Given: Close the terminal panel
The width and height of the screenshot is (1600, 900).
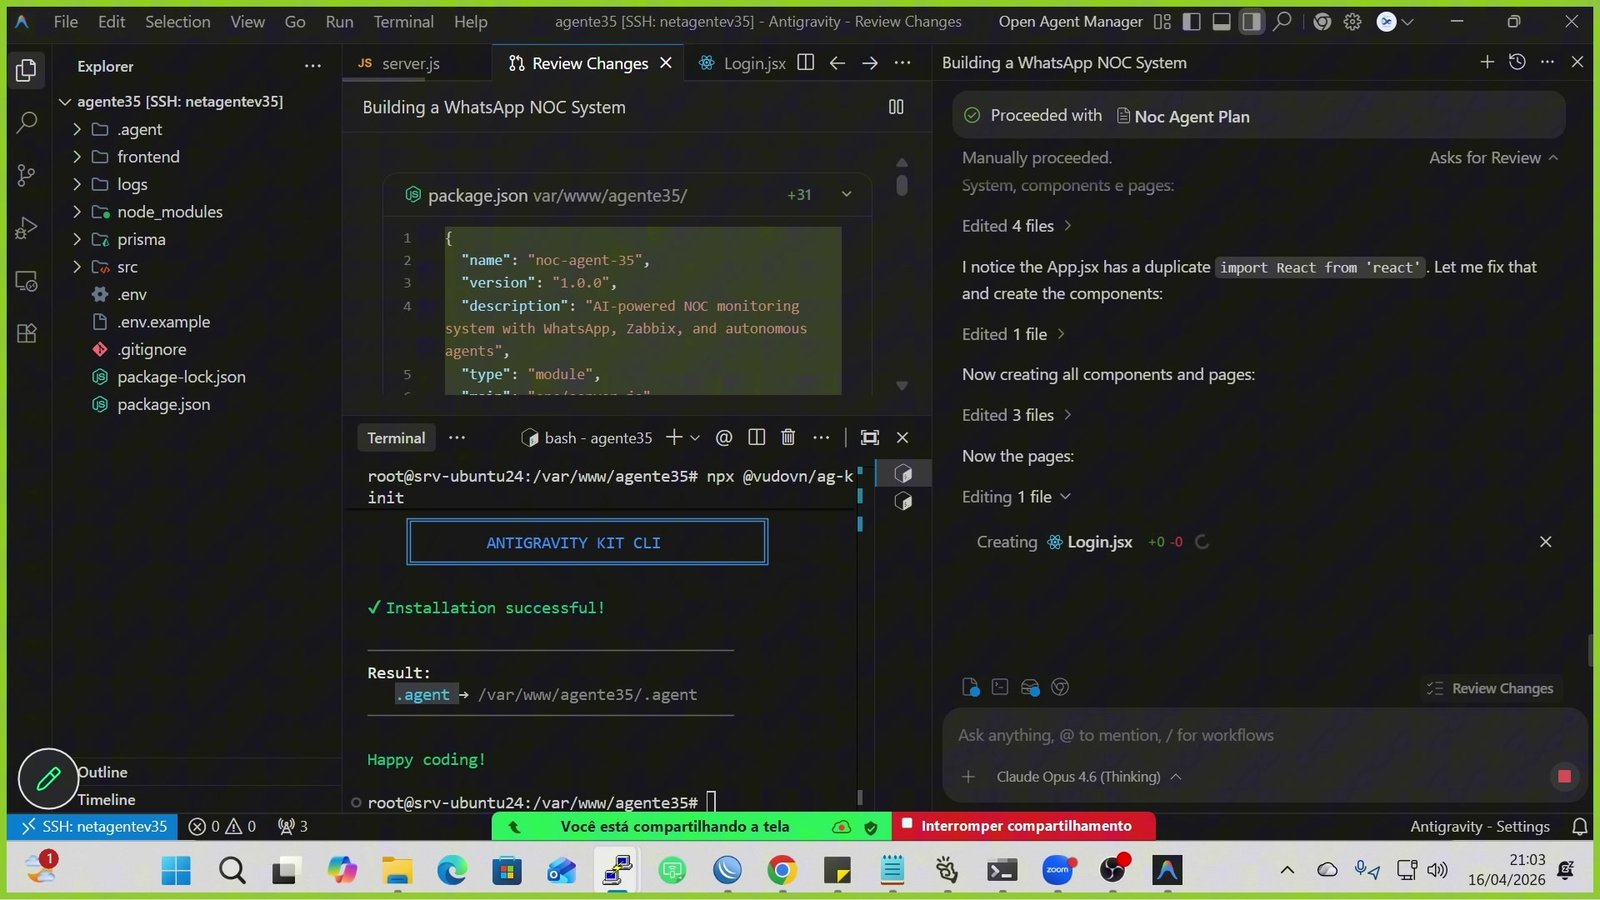Looking at the screenshot, I should click(x=903, y=437).
